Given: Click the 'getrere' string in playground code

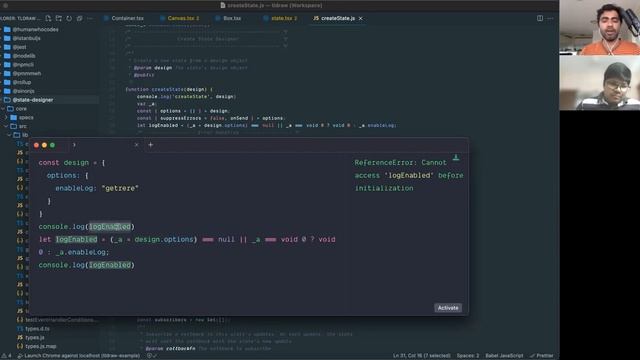Looking at the screenshot, I should [x=120, y=188].
